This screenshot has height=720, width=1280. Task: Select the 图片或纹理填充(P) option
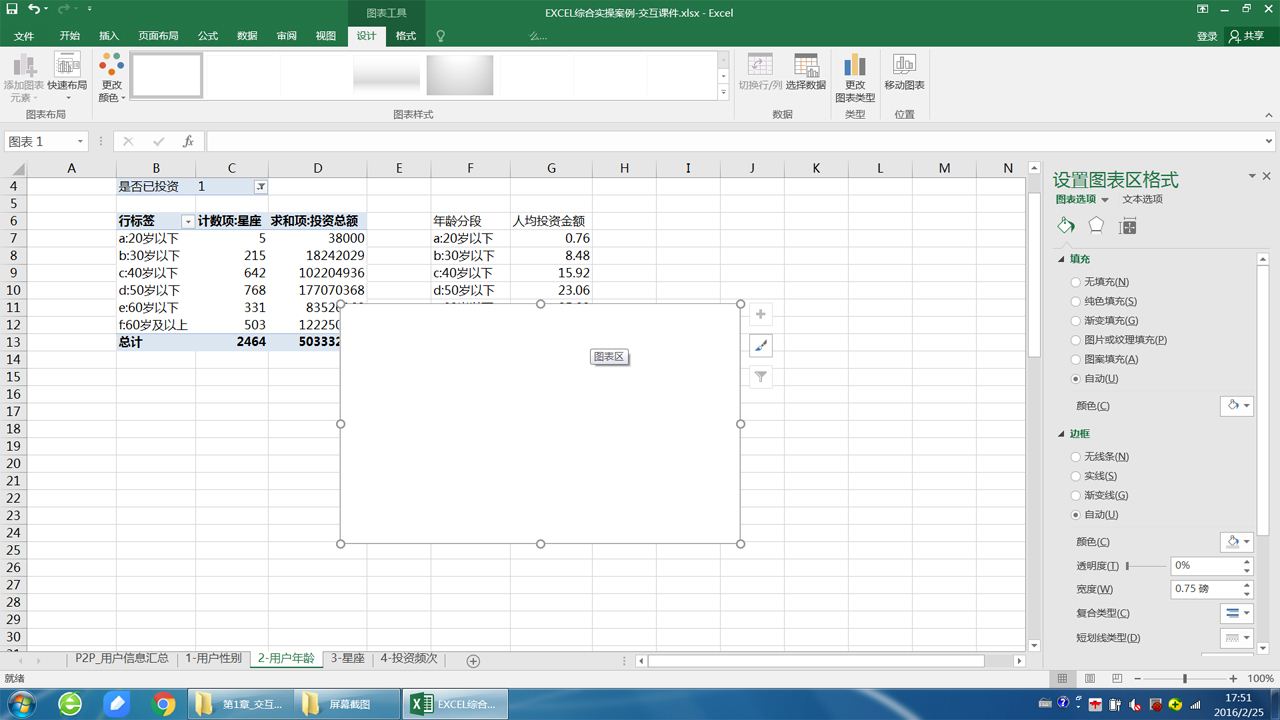point(1118,340)
